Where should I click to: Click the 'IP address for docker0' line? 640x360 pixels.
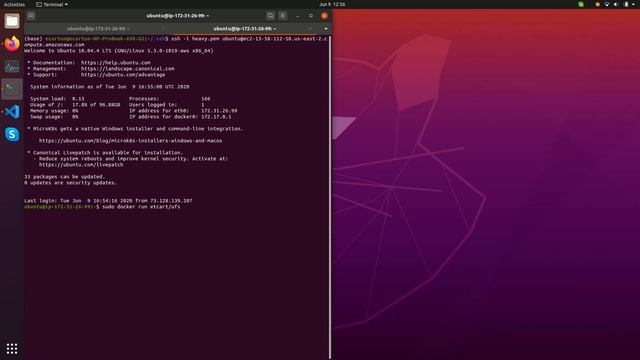(x=180, y=117)
